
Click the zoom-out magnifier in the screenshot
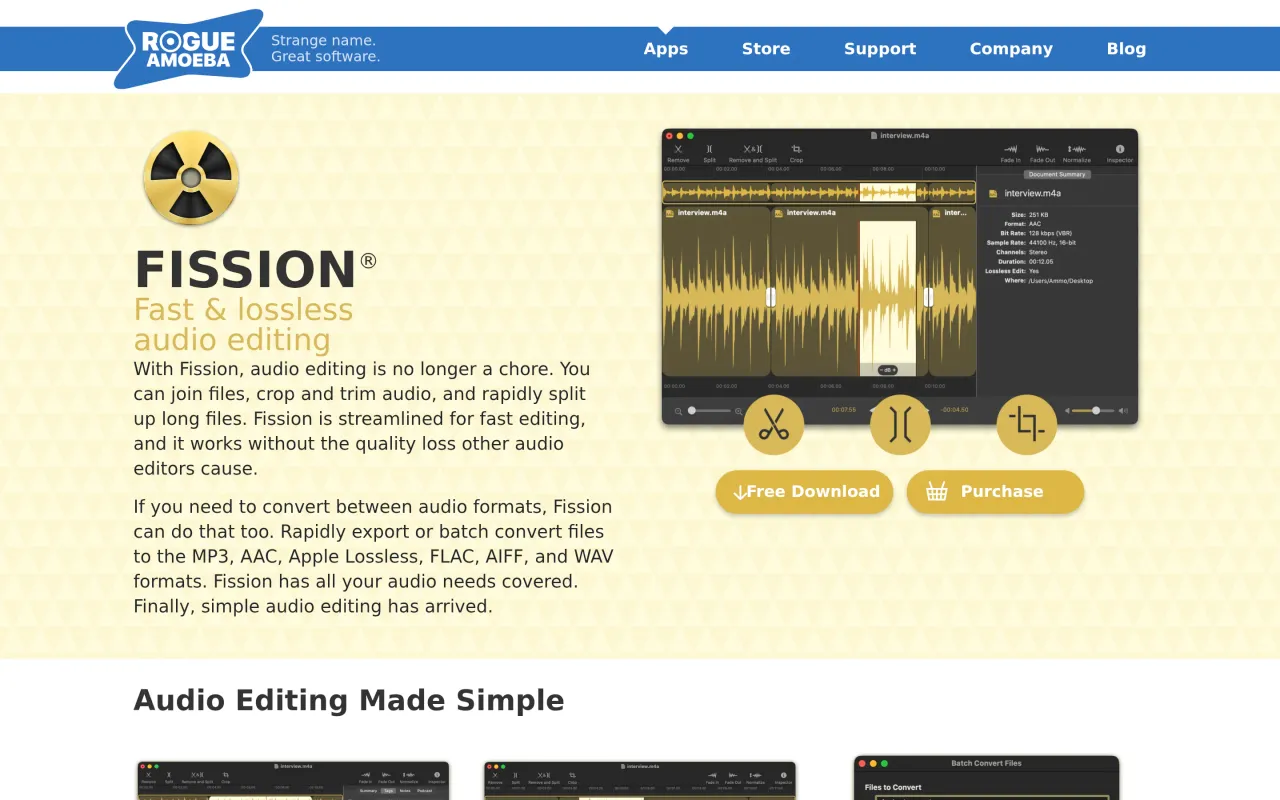pos(678,411)
